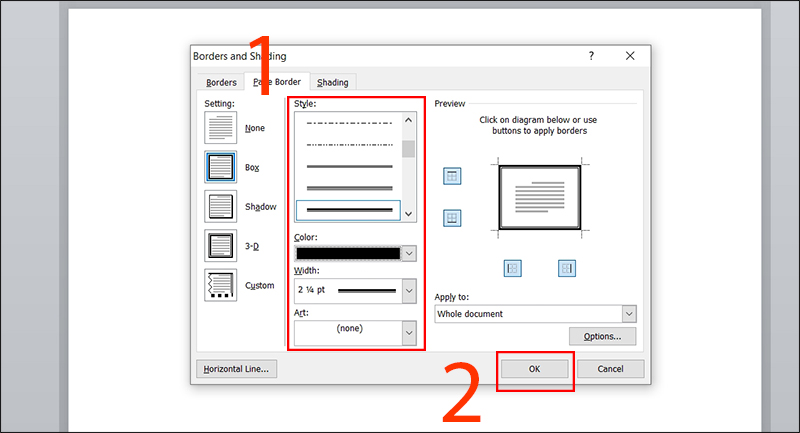Image resolution: width=800 pixels, height=433 pixels.
Task: Open the Color dropdown
Action: [x=409, y=253]
